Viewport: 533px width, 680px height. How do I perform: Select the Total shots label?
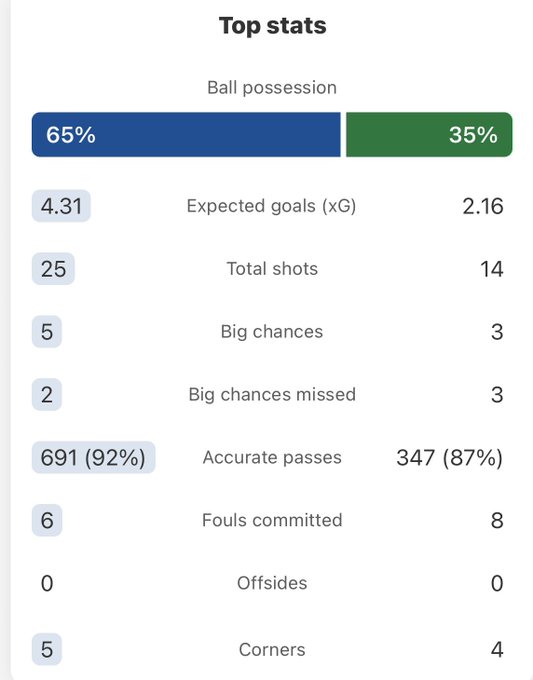(272, 269)
